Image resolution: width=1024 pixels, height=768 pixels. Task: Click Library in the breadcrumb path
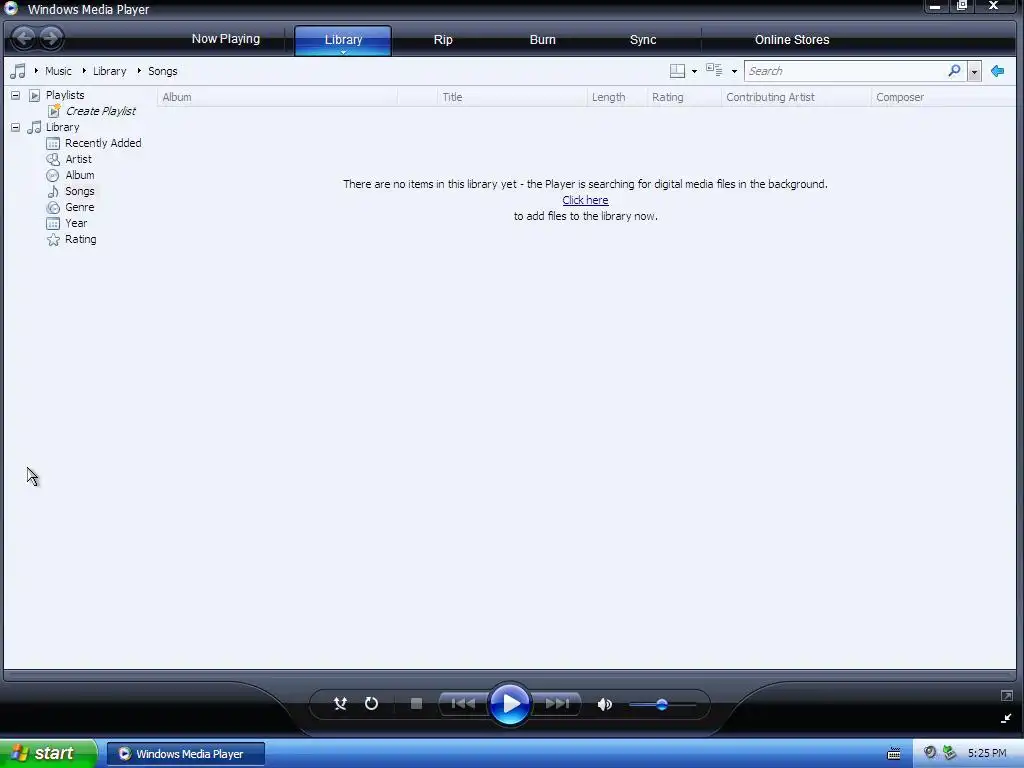109,71
